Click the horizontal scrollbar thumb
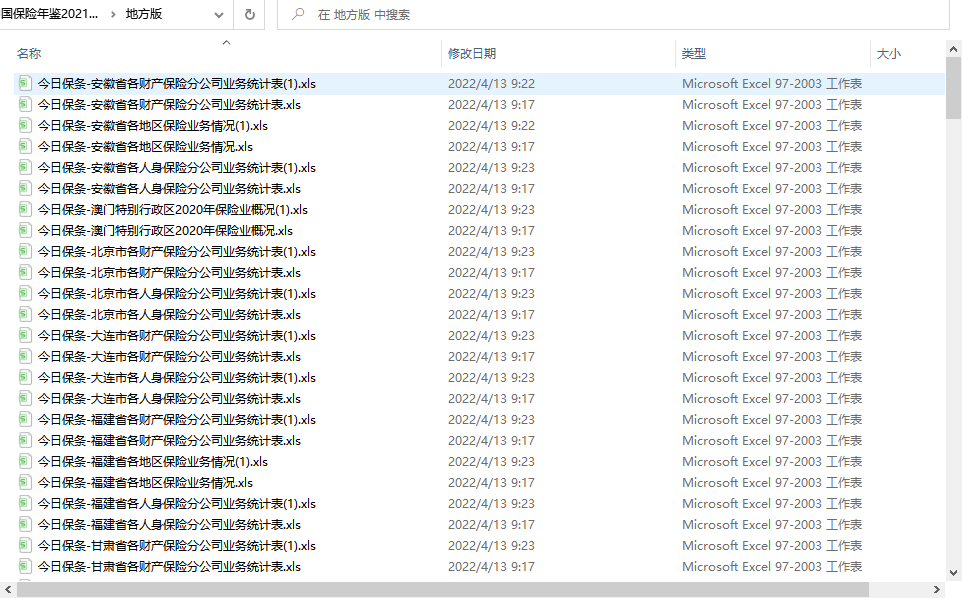This screenshot has height=598, width=962. pyautogui.click(x=443, y=589)
